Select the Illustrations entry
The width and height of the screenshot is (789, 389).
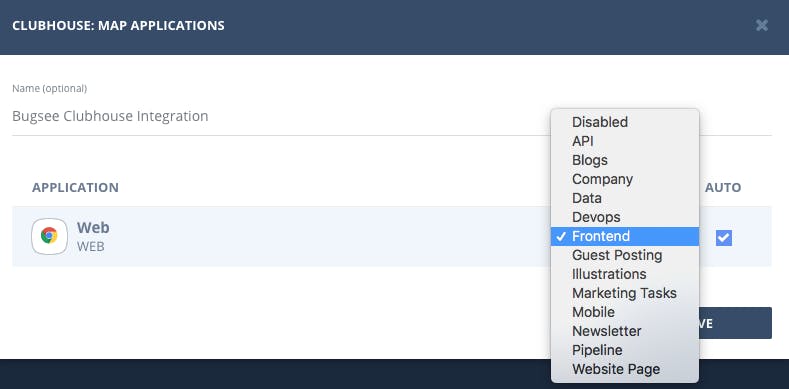625,274
